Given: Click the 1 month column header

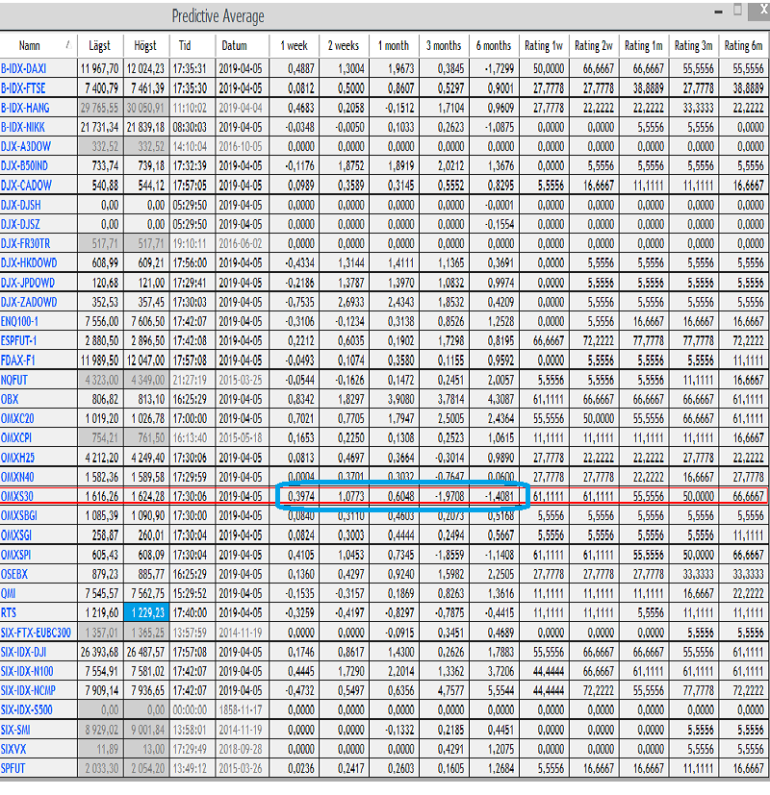Looking at the screenshot, I should [x=393, y=46].
